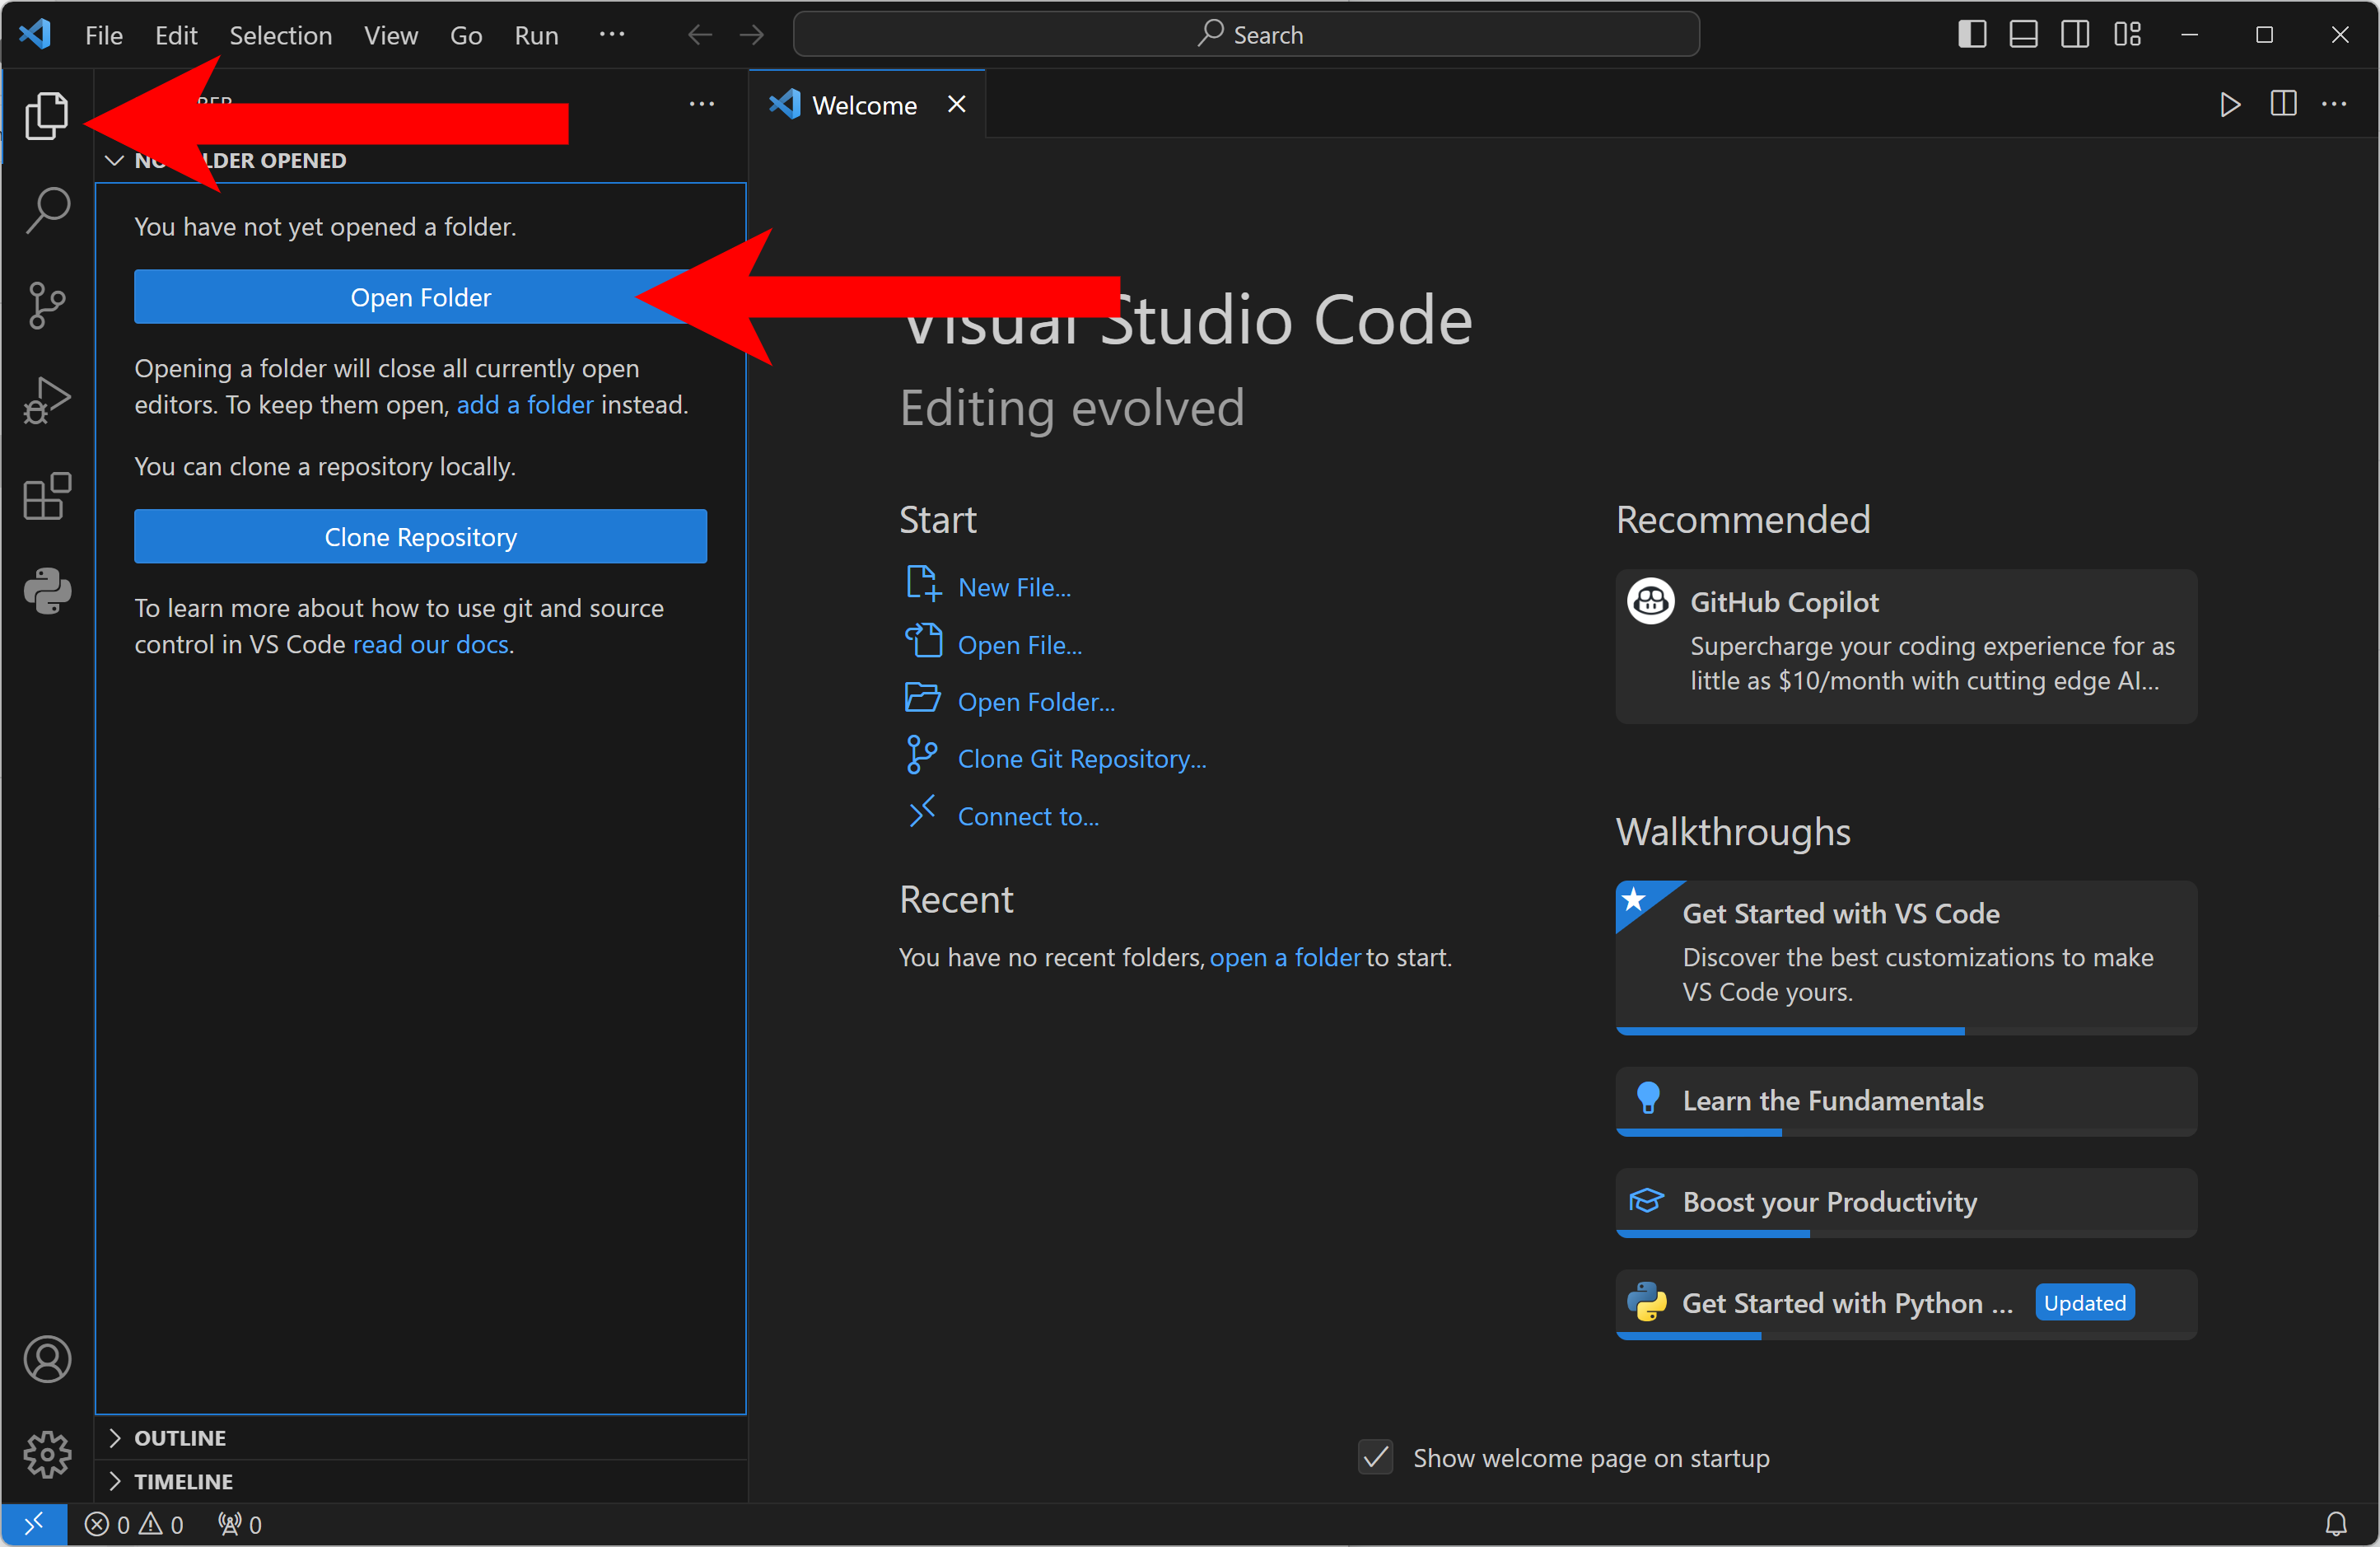Click Open Folder... under Start
The image size is (2380, 1547).
[1036, 702]
